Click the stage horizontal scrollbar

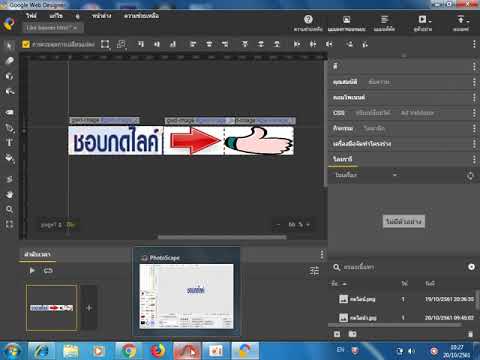[x=222, y=237]
